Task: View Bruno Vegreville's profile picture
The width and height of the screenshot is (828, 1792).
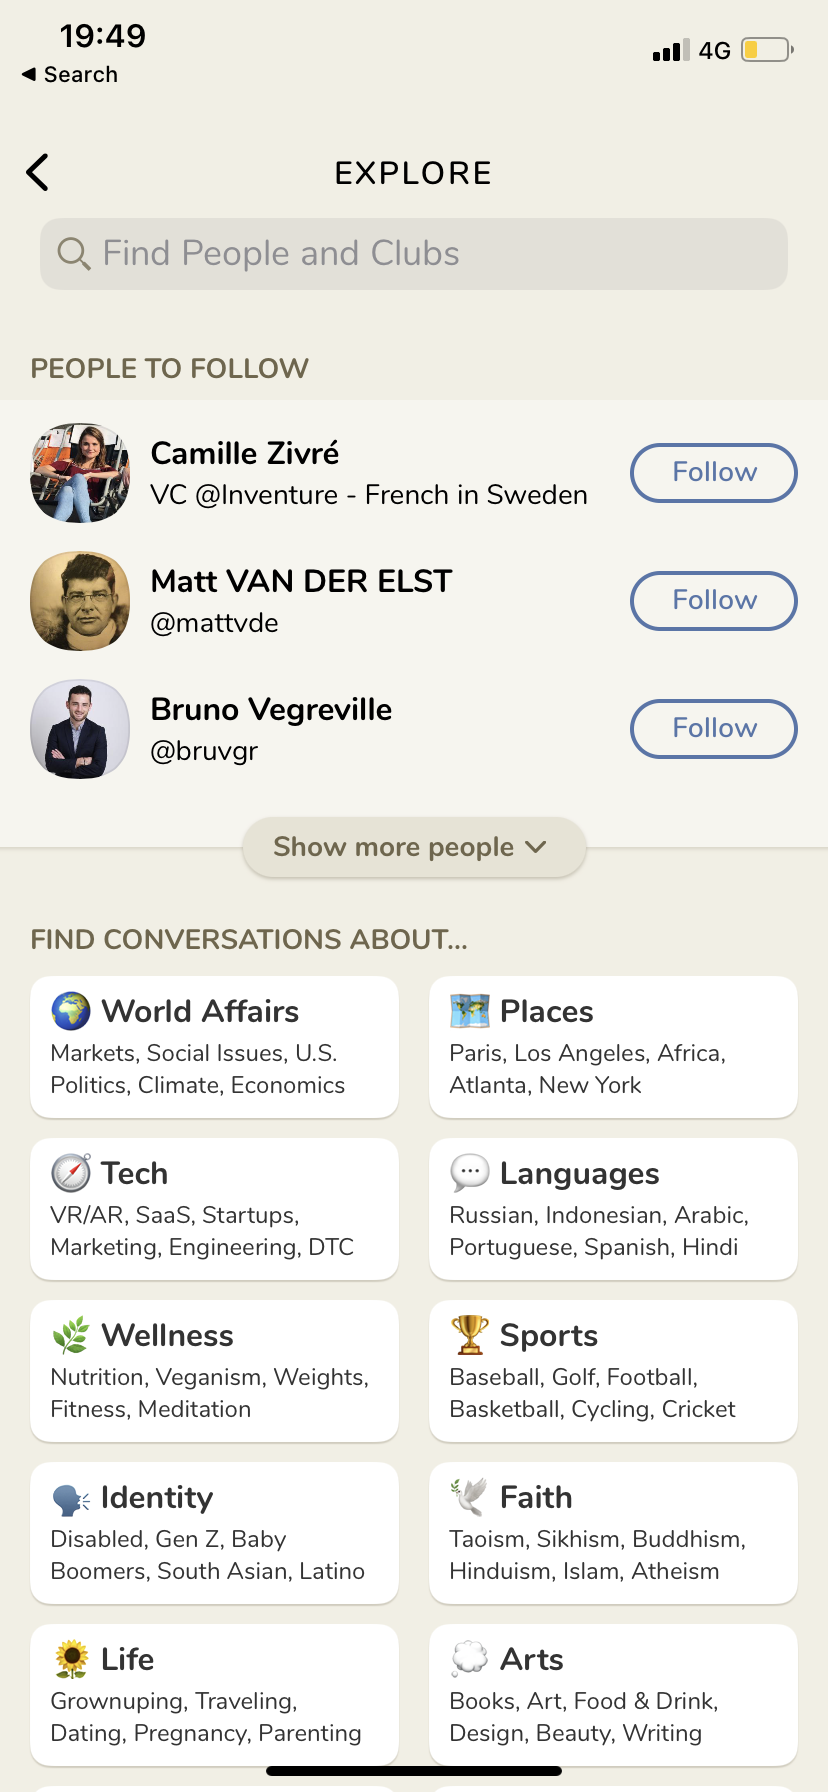Action: (x=80, y=729)
